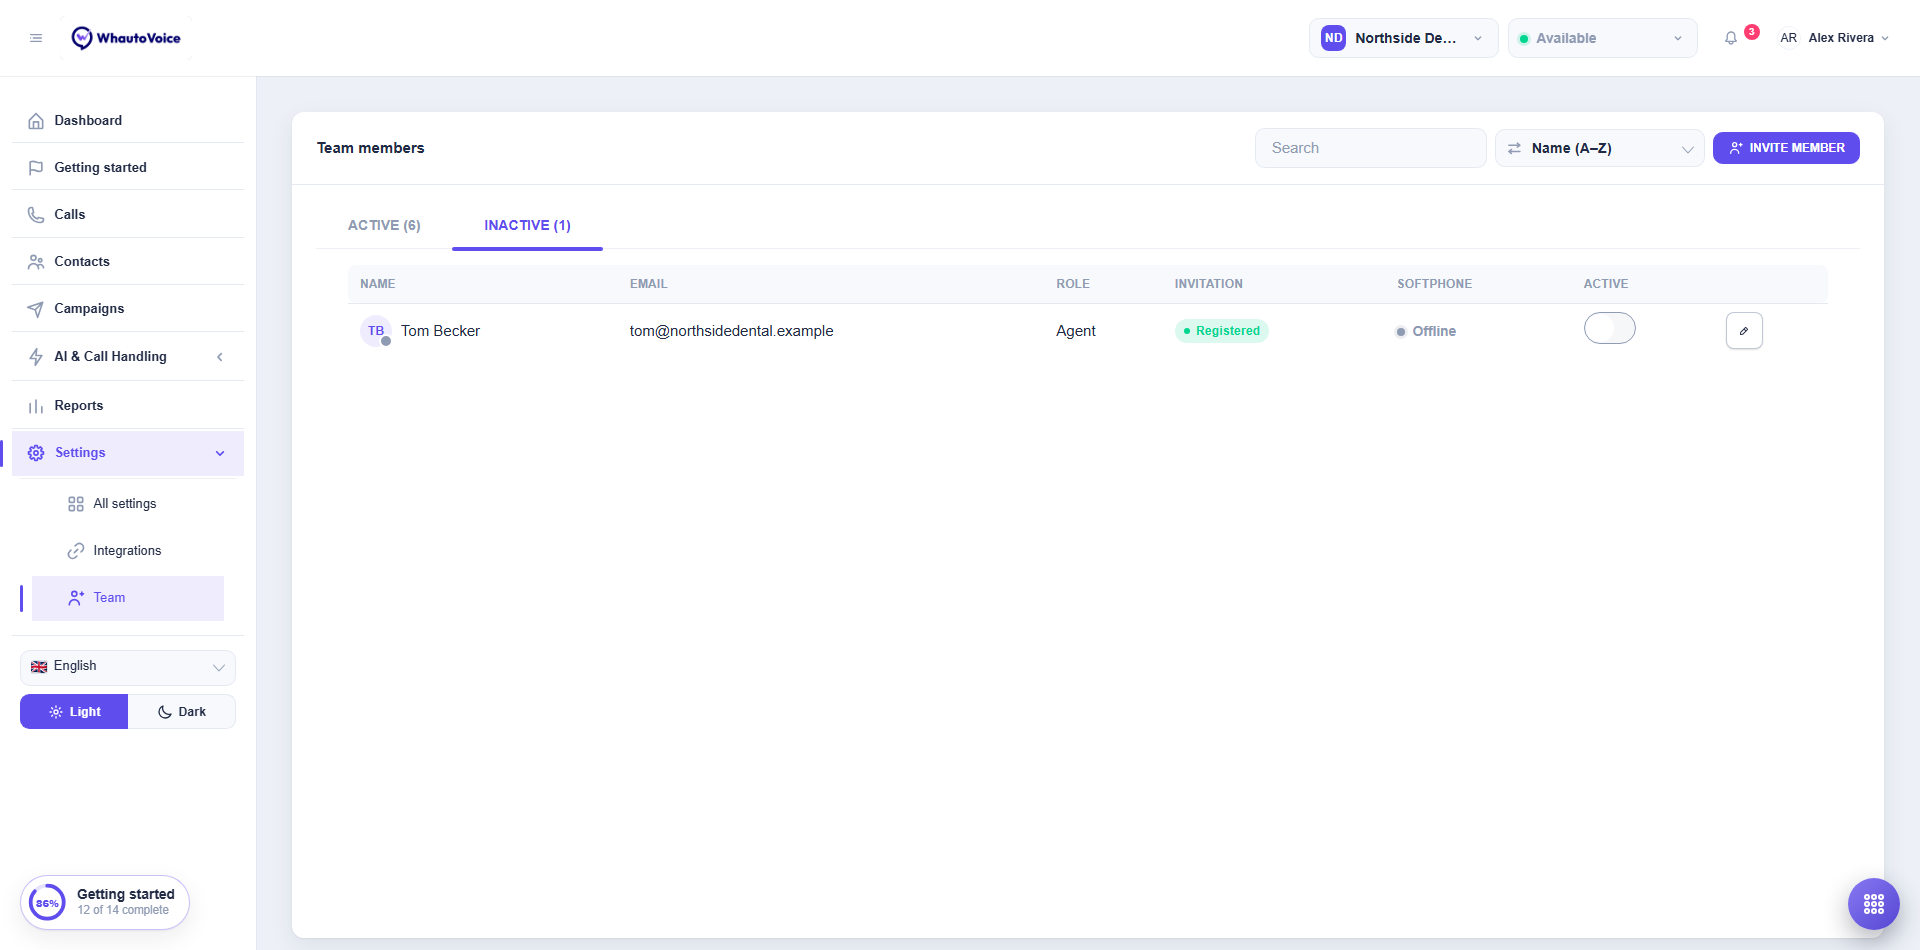1920x950 pixels.
Task: Click the tom@northsidedental.example email
Action: click(x=731, y=331)
